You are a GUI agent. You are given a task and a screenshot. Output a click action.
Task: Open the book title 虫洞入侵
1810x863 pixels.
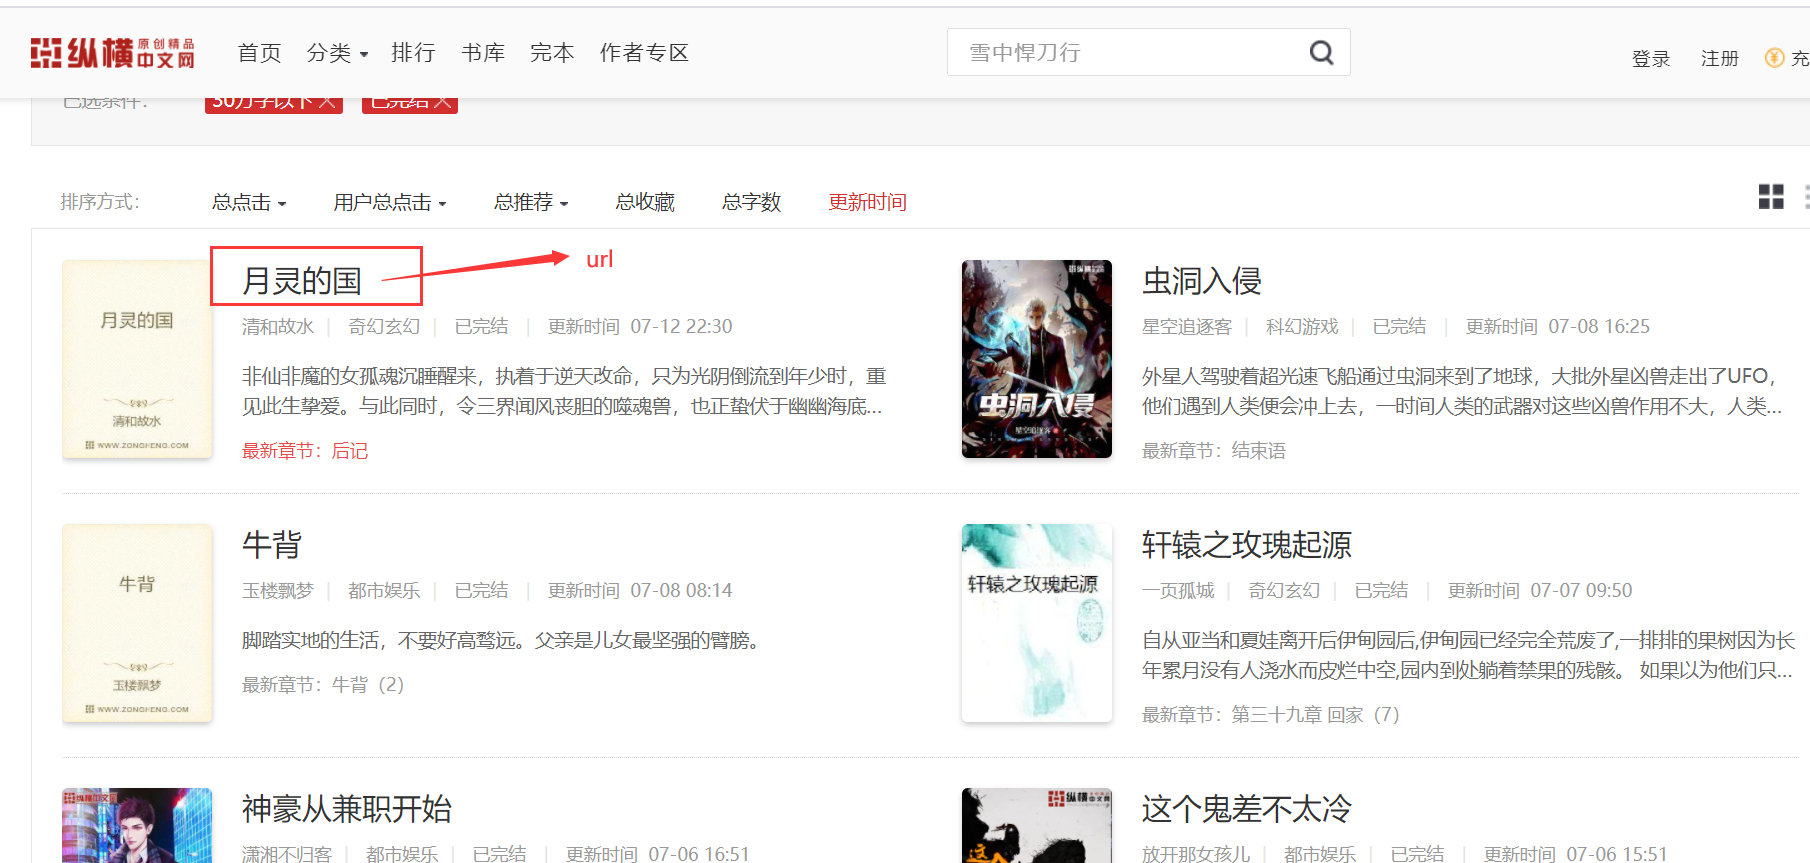(x=1202, y=281)
